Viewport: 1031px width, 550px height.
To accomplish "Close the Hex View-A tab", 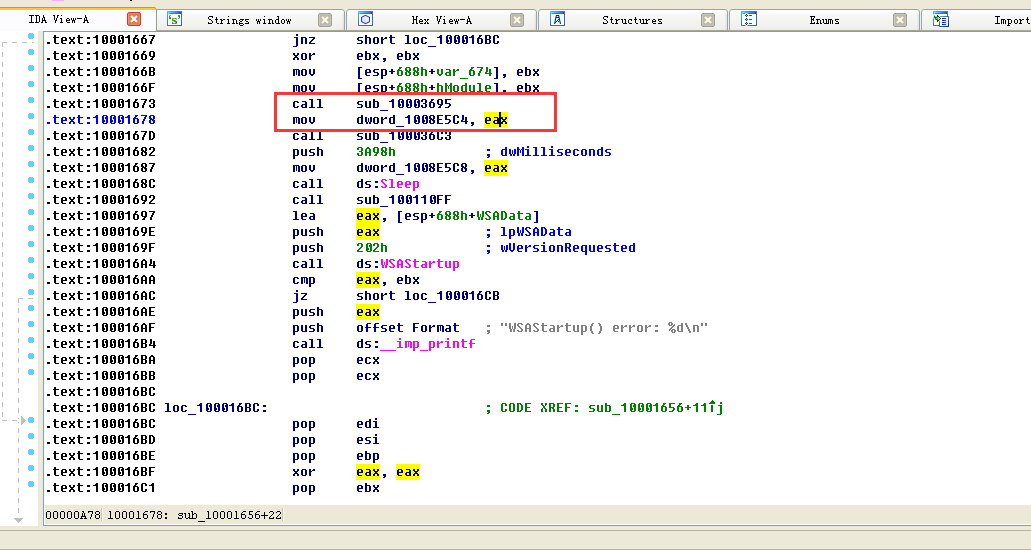I will coord(517,20).
